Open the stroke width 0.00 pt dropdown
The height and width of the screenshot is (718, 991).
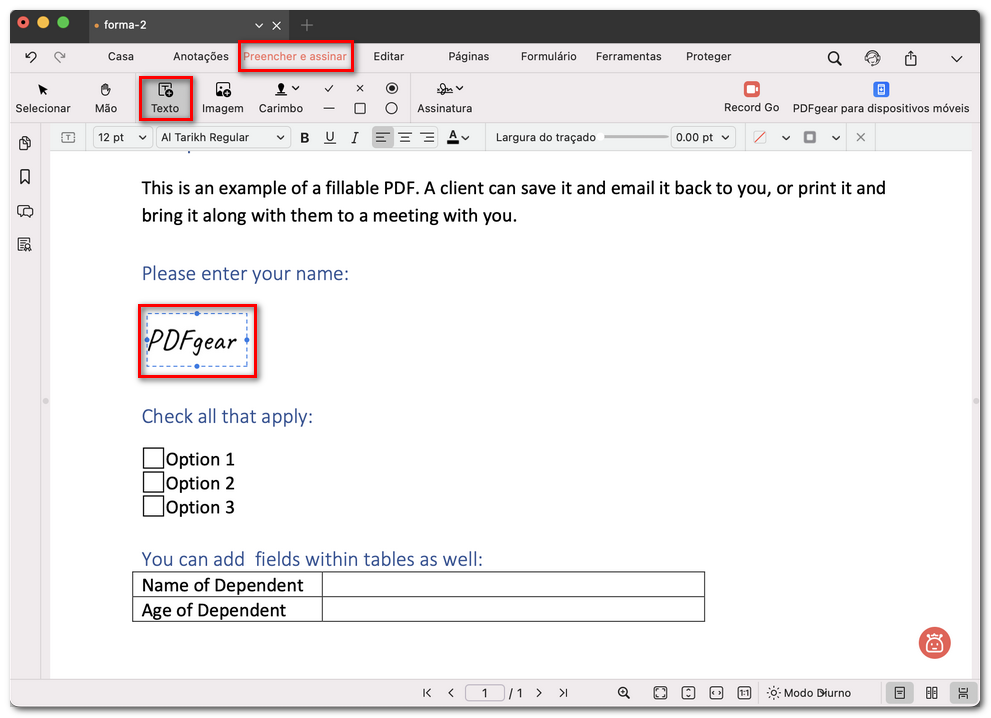pos(702,137)
